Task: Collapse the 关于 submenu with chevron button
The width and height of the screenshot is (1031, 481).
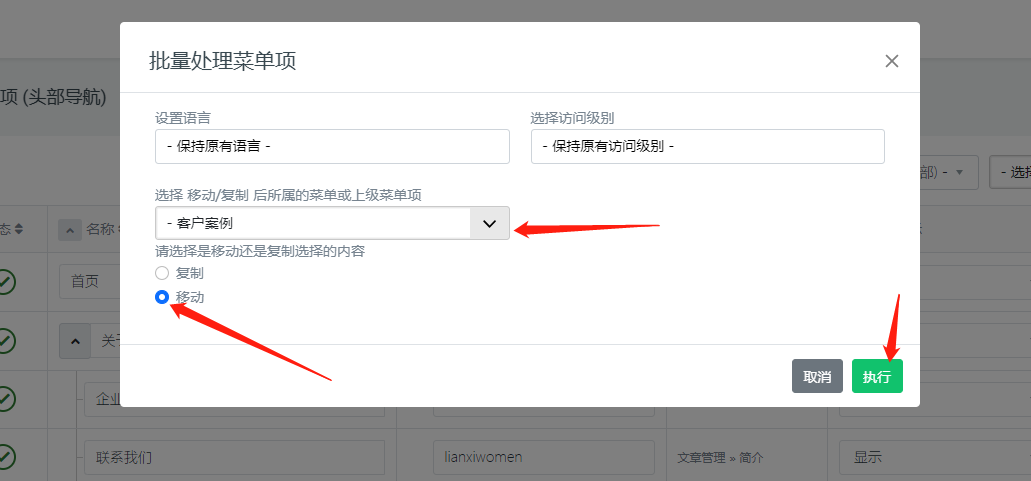Action: [75, 341]
